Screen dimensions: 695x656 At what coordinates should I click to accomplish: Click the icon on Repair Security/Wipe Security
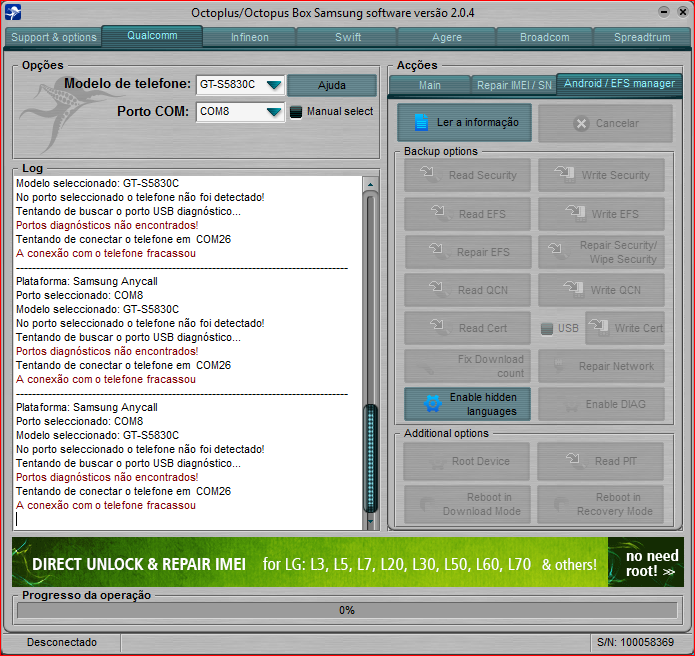pyautogui.click(x=557, y=250)
